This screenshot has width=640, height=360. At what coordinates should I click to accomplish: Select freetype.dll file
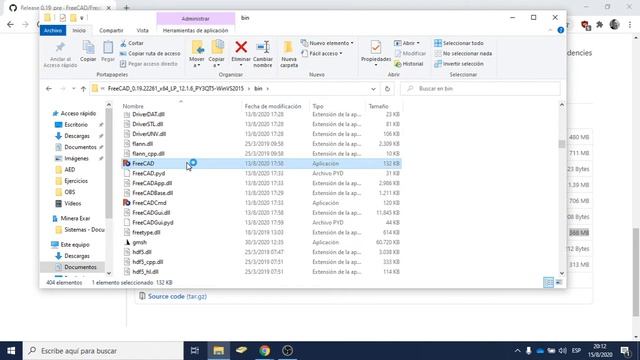coord(261,232)
